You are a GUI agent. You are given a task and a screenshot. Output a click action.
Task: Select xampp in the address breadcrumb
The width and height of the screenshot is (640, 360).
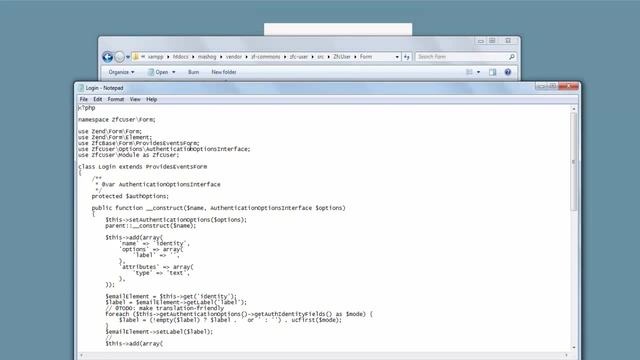click(156, 57)
